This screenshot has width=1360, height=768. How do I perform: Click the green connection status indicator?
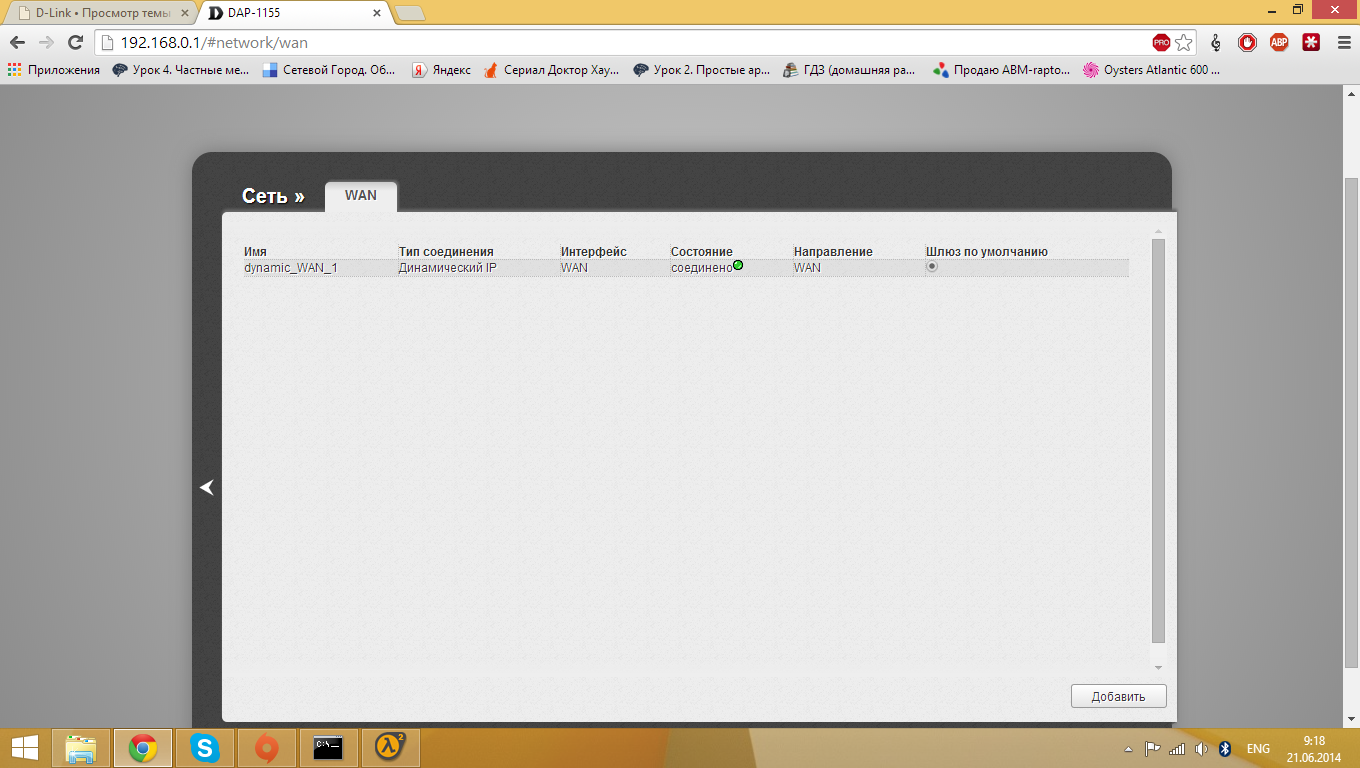(738, 265)
